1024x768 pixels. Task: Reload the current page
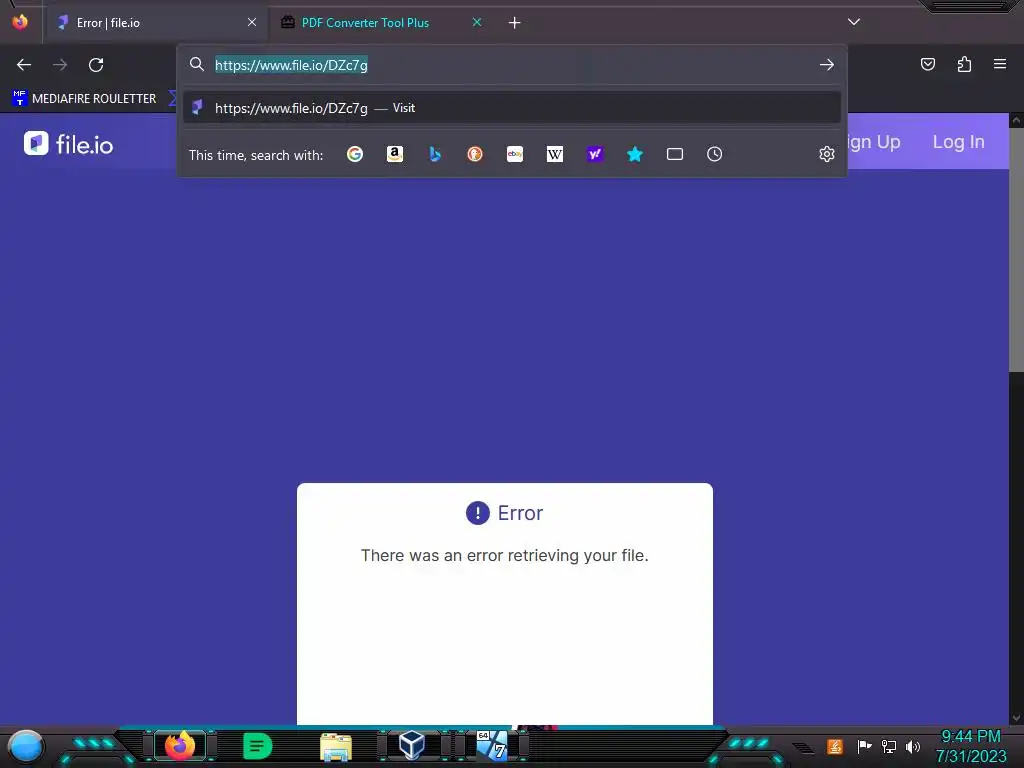tap(96, 65)
